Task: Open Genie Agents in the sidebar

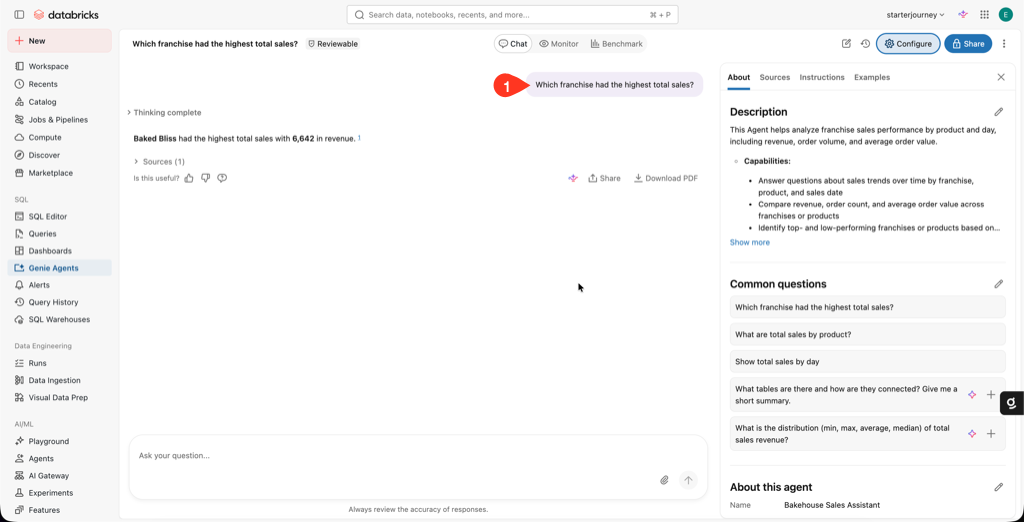Action: (x=59, y=268)
